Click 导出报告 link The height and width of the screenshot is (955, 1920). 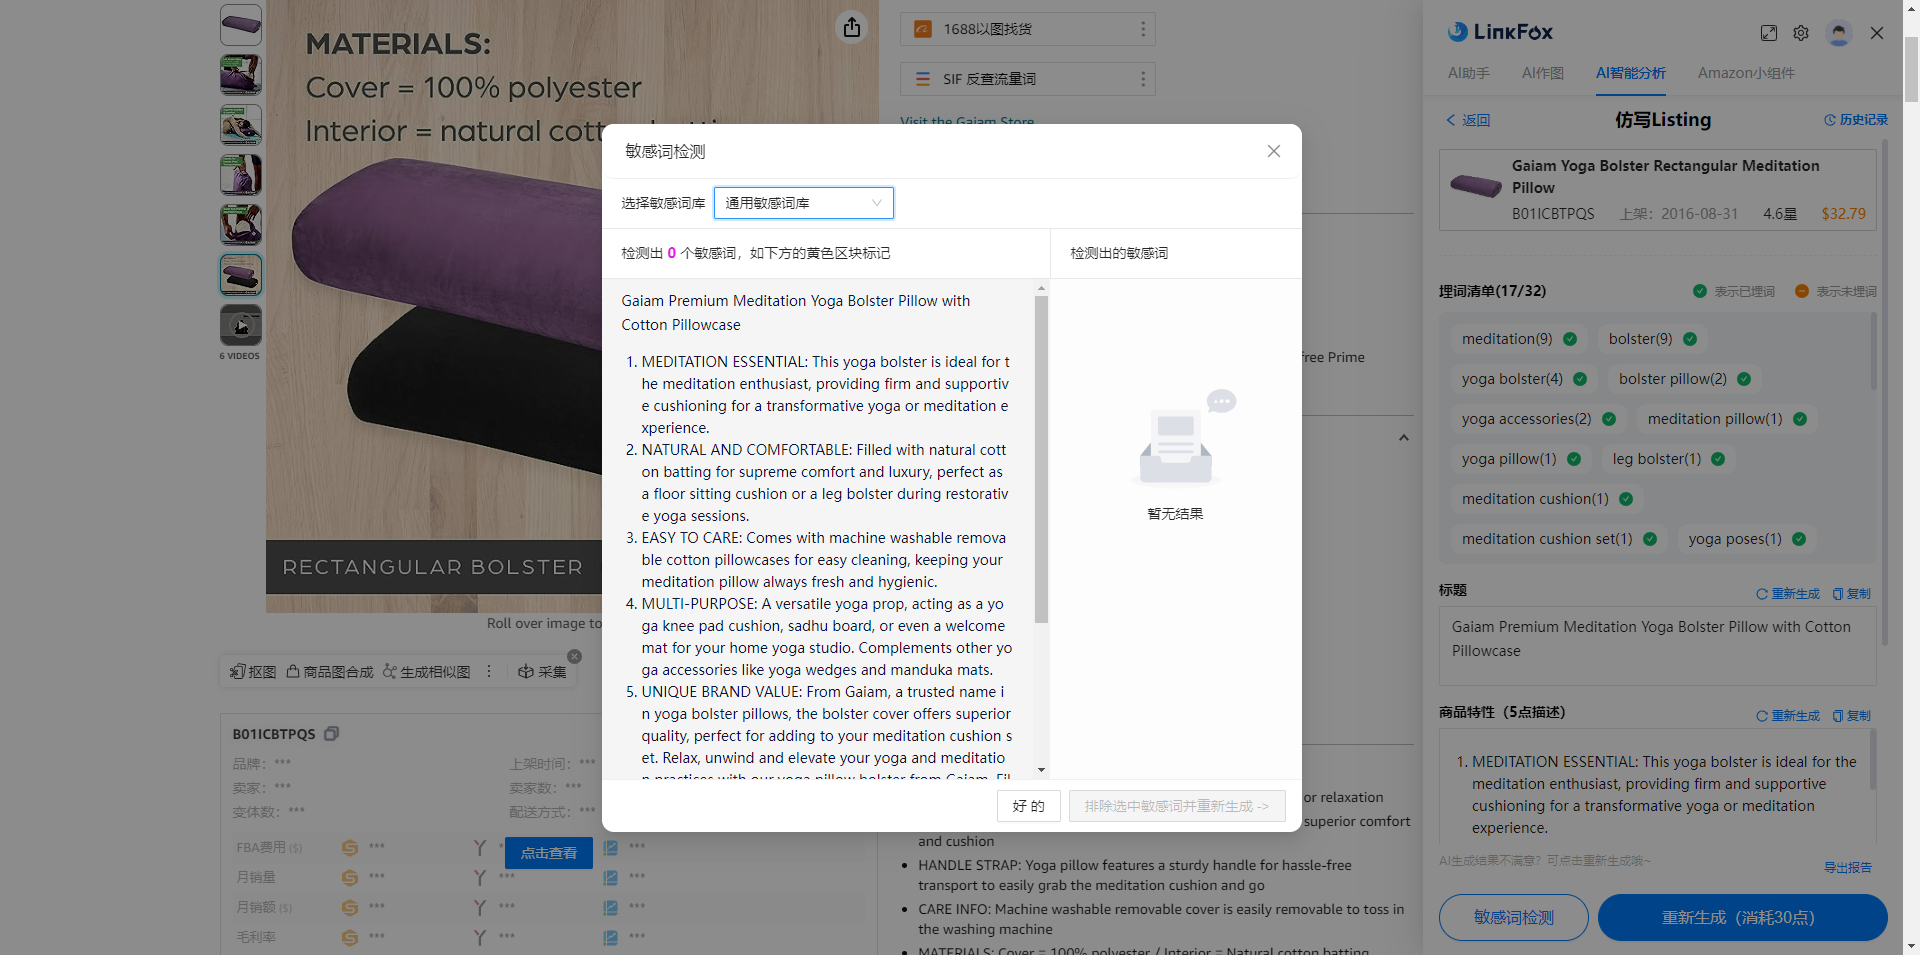pos(1848,868)
